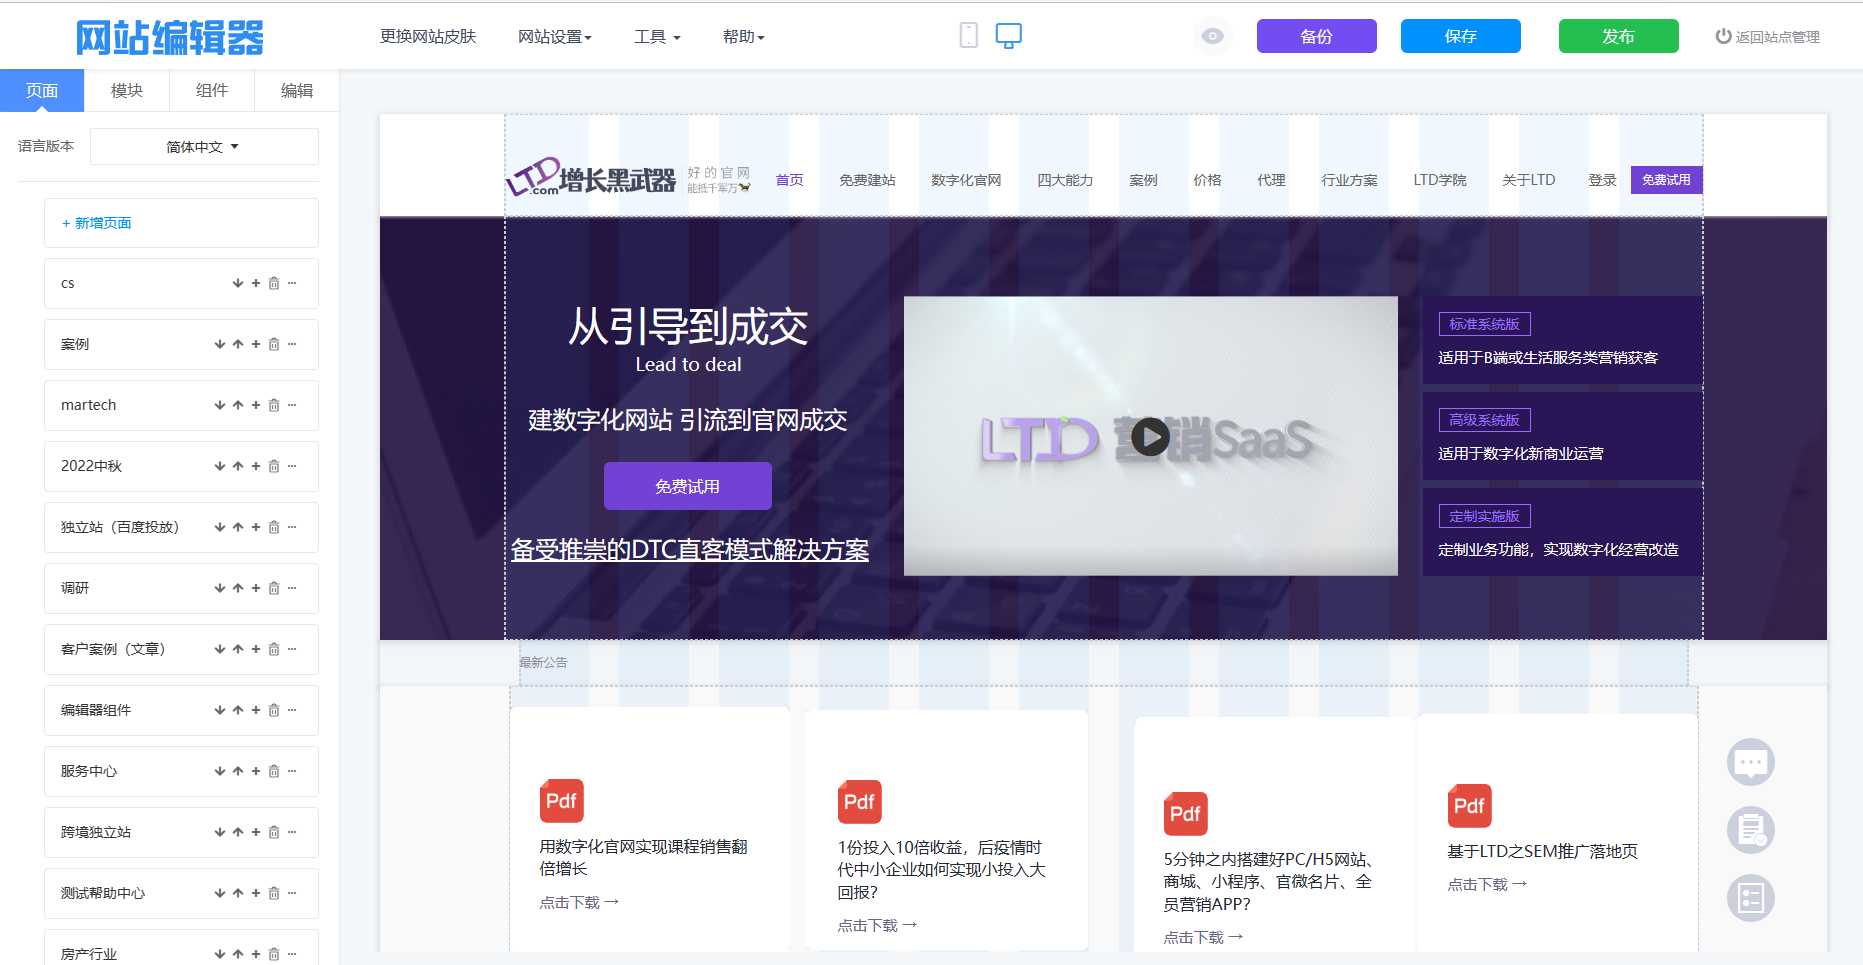This screenshot has width=1863, height=965.
Task: Open the chat bubble floating icon
Action: [1750, 762]
